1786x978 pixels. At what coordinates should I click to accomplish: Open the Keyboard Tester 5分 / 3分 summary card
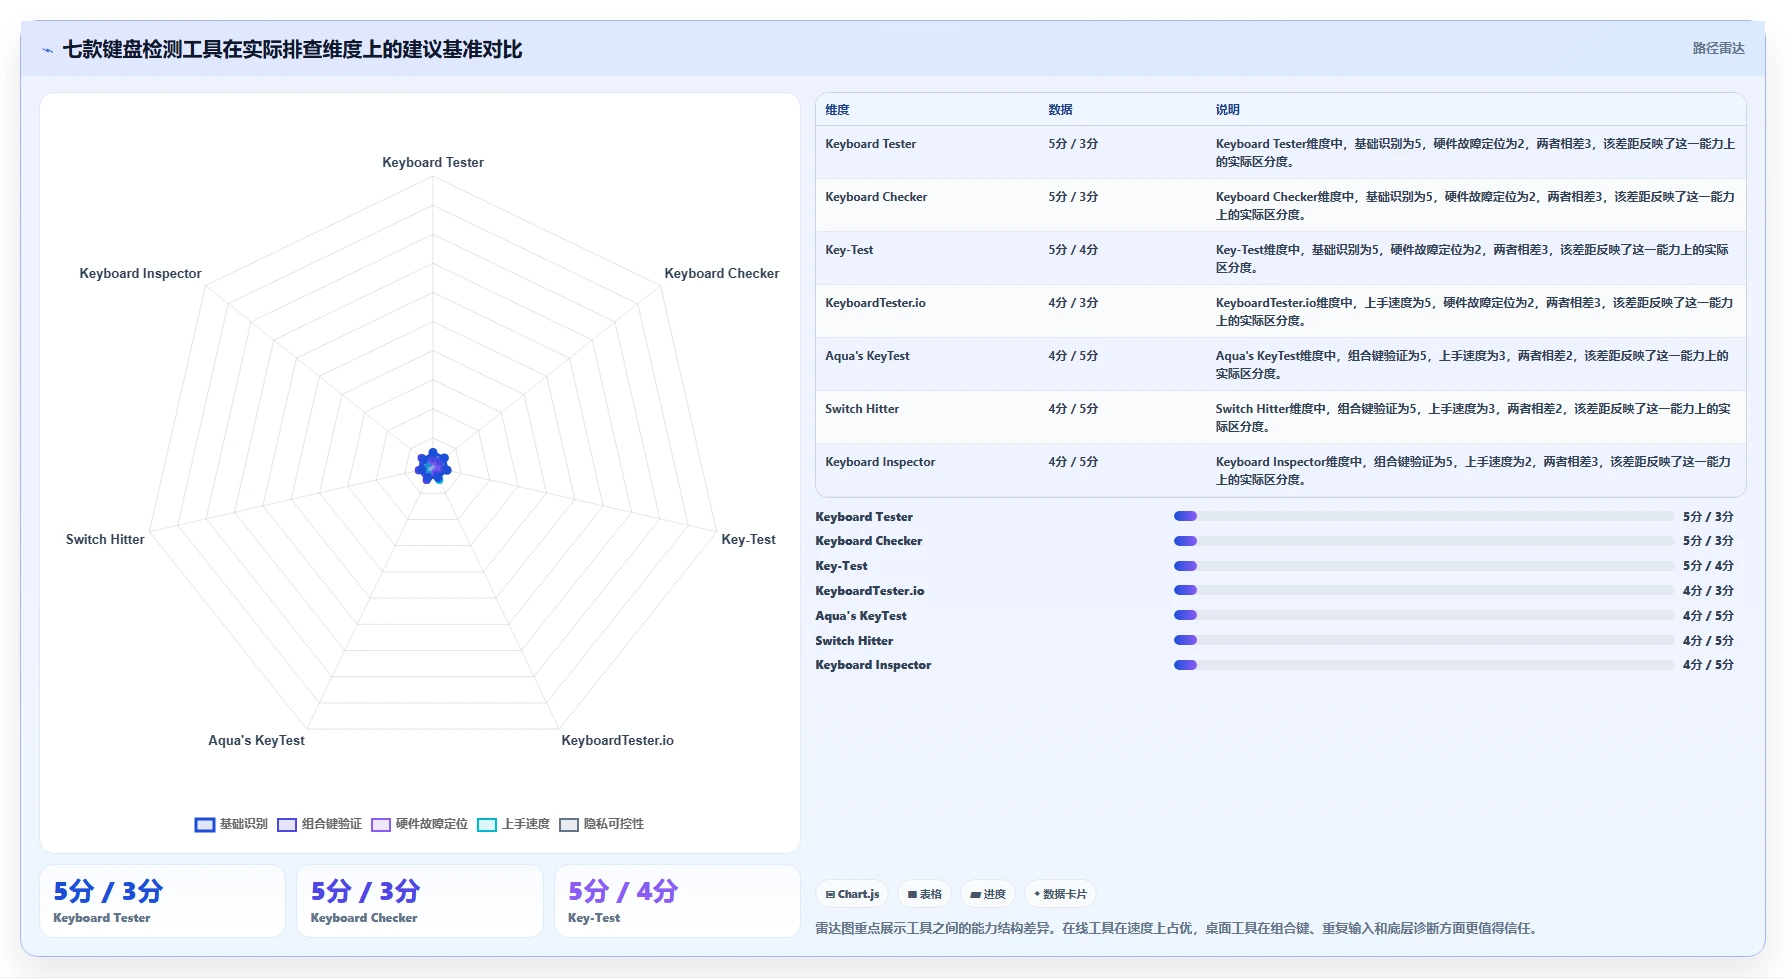[x=162, y=901]
